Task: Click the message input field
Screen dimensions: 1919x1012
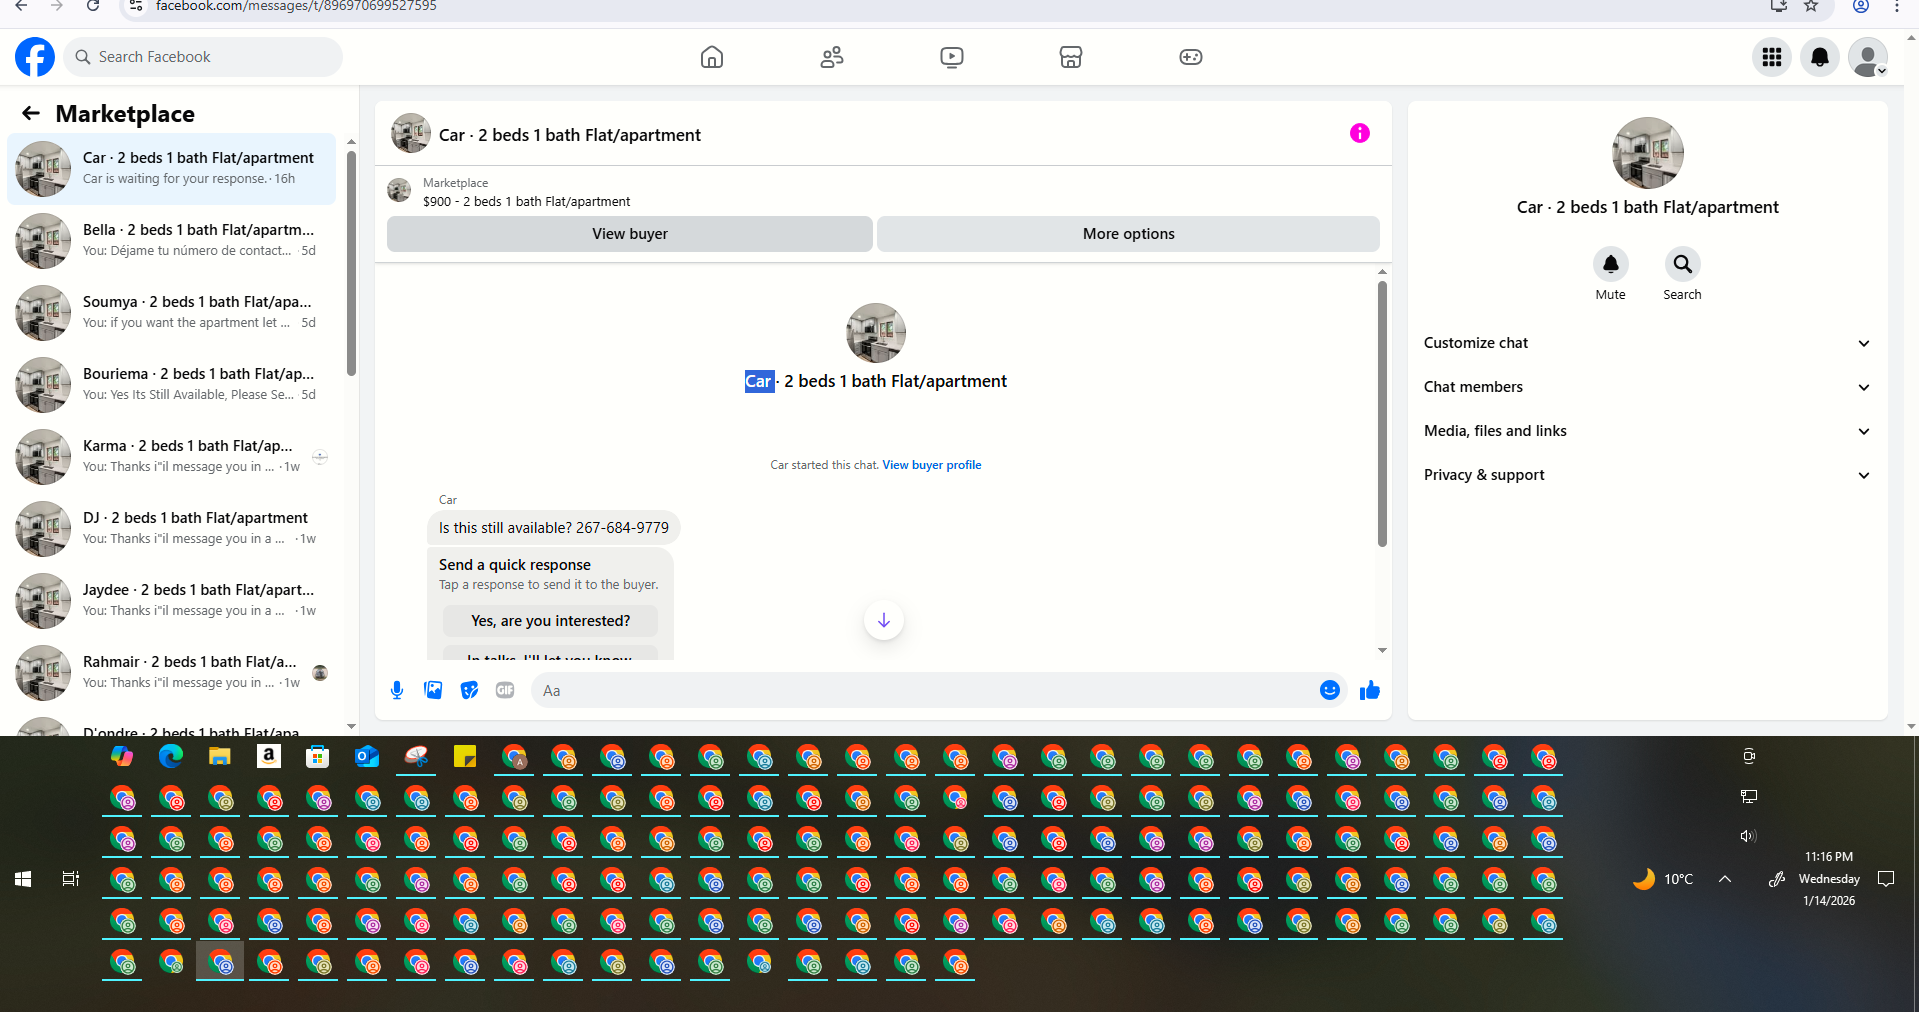Action: pos(925,690)
